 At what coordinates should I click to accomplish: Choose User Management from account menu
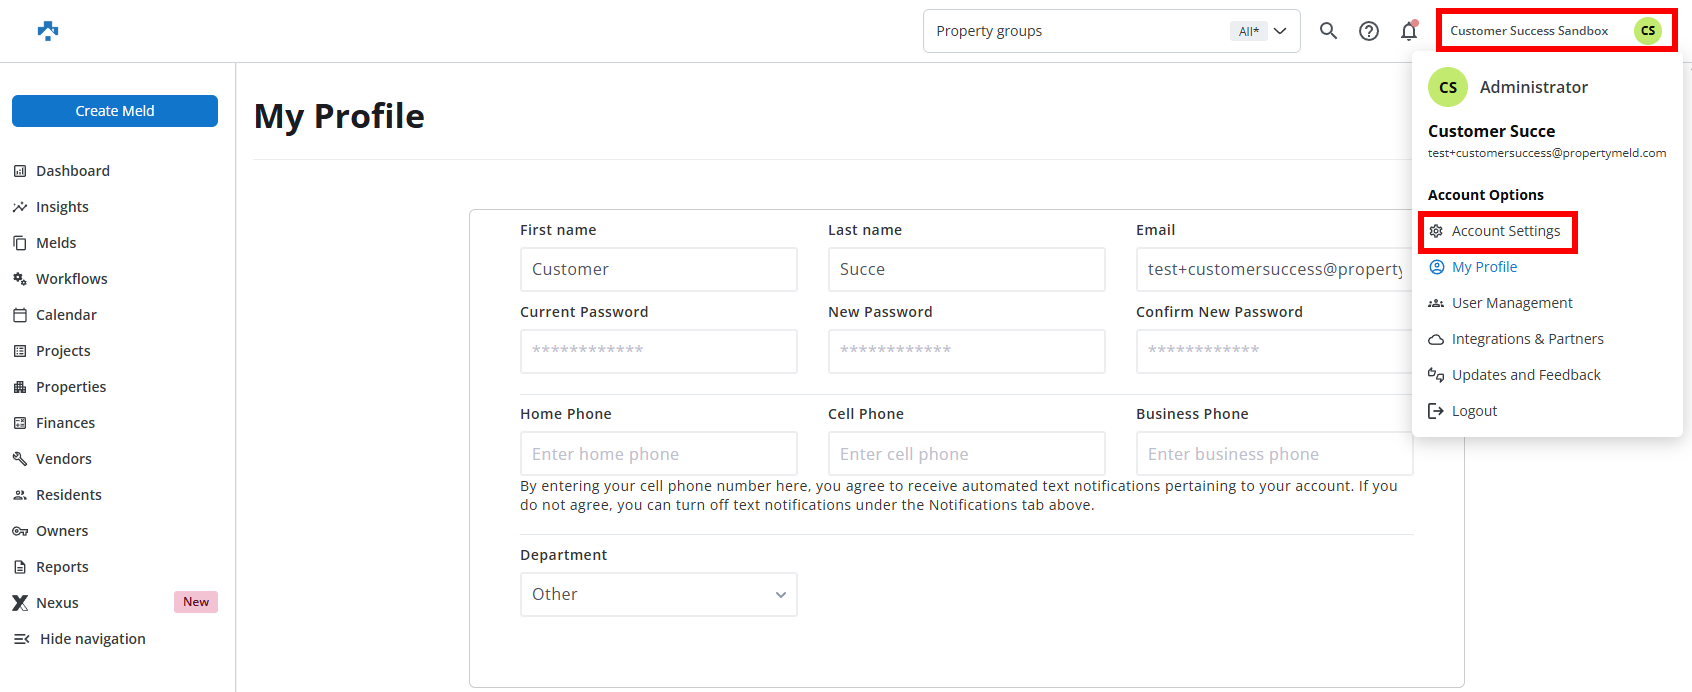pos(1511,303)
